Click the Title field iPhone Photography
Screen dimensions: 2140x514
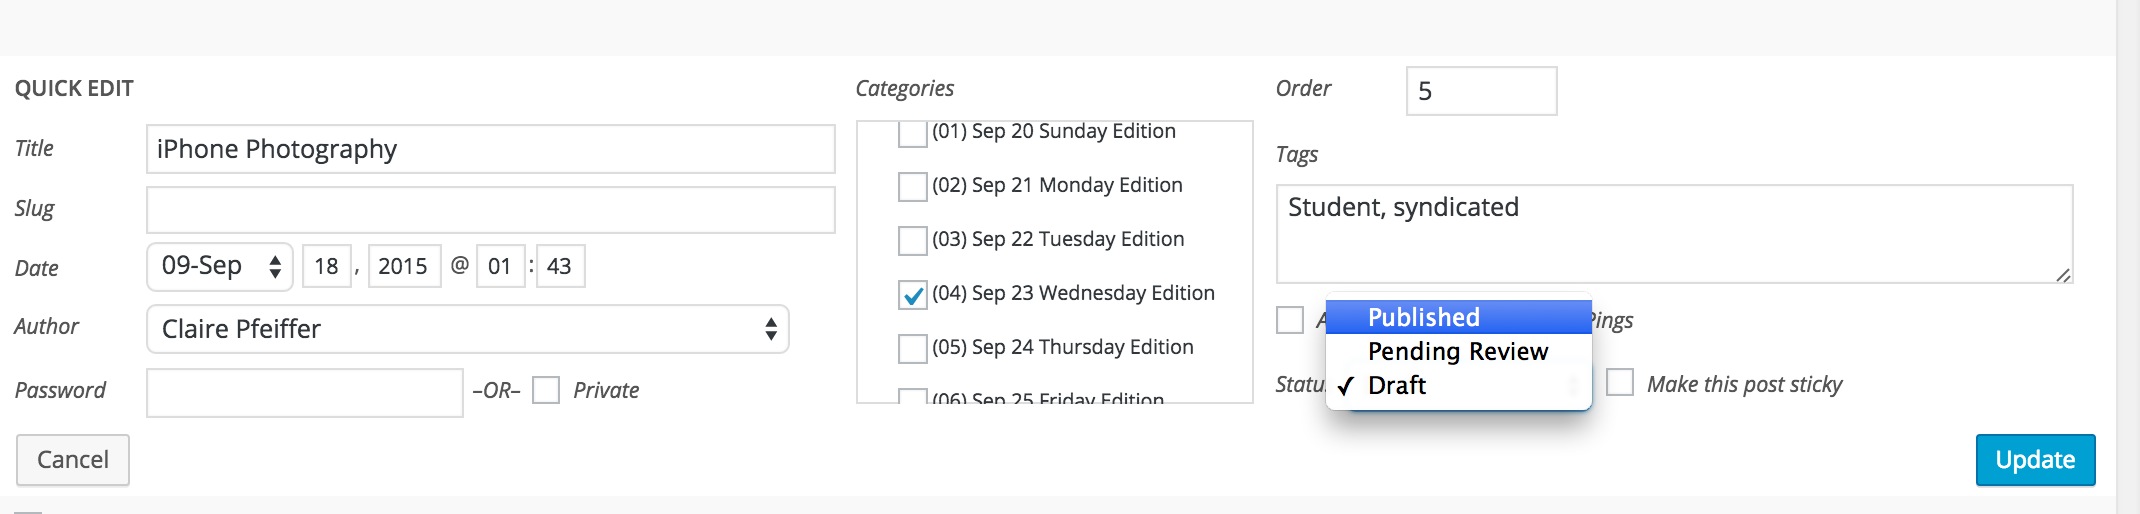coord(490,149)
